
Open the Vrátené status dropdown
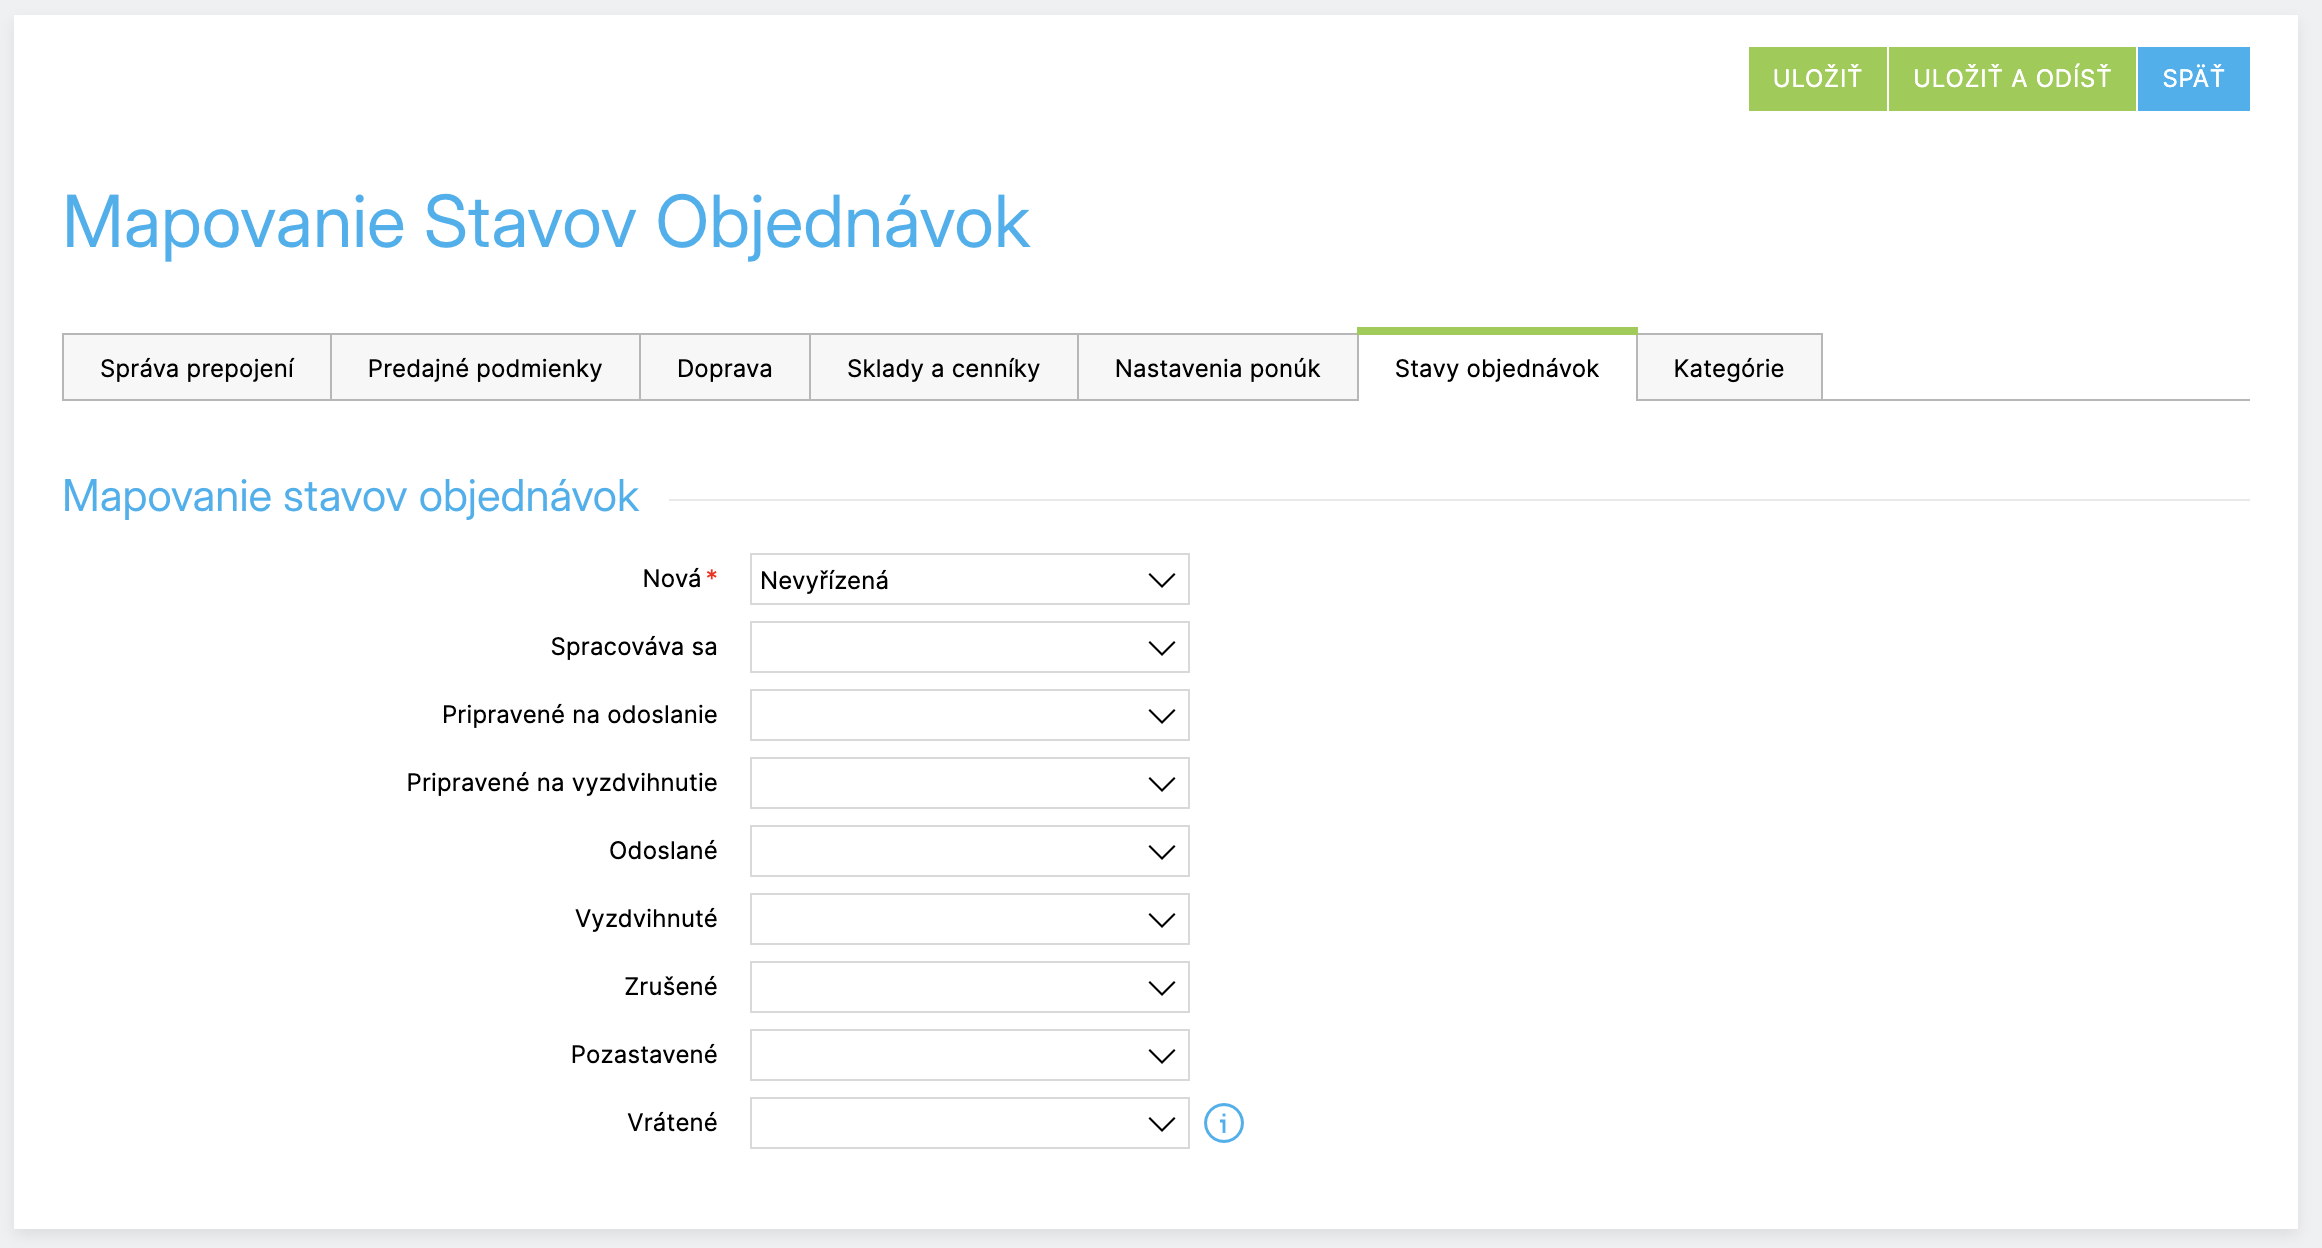(968, 1124)
